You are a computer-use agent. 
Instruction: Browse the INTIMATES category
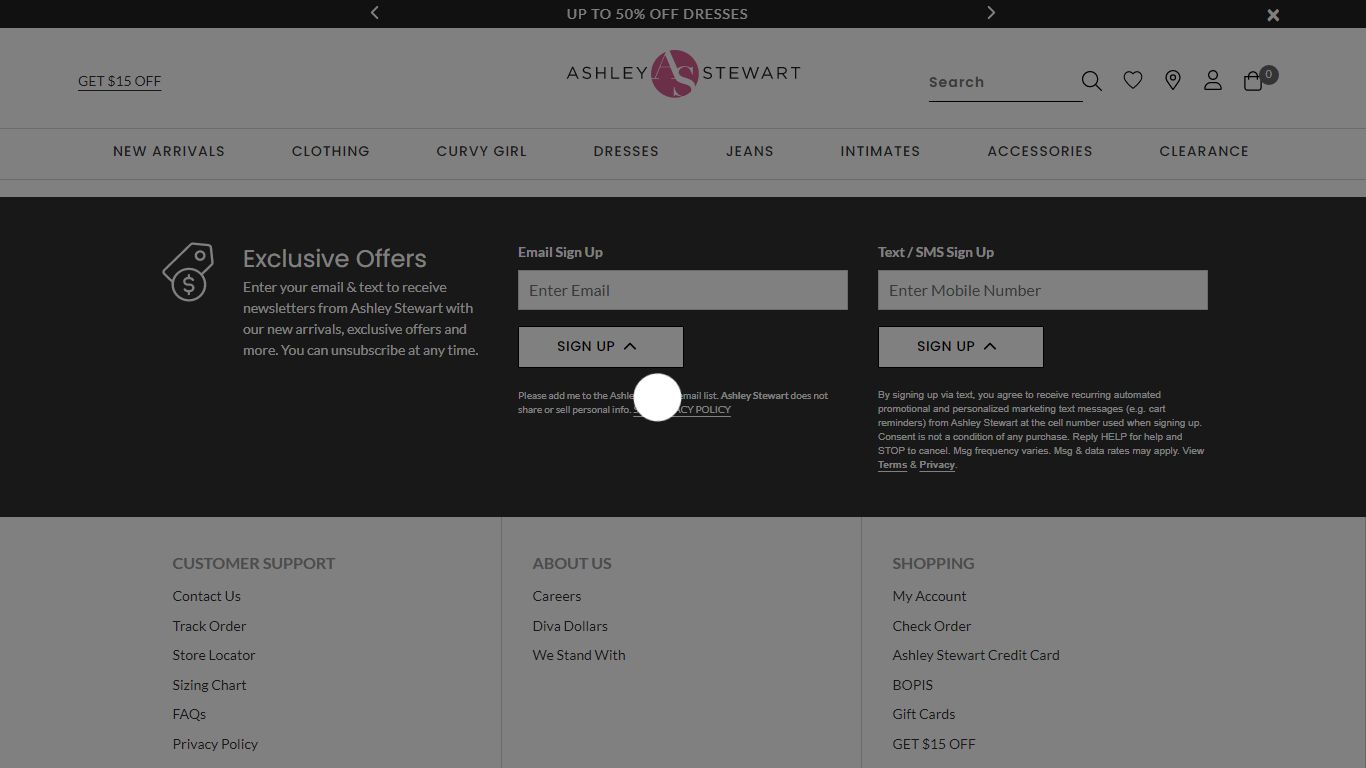pos(879,151)
